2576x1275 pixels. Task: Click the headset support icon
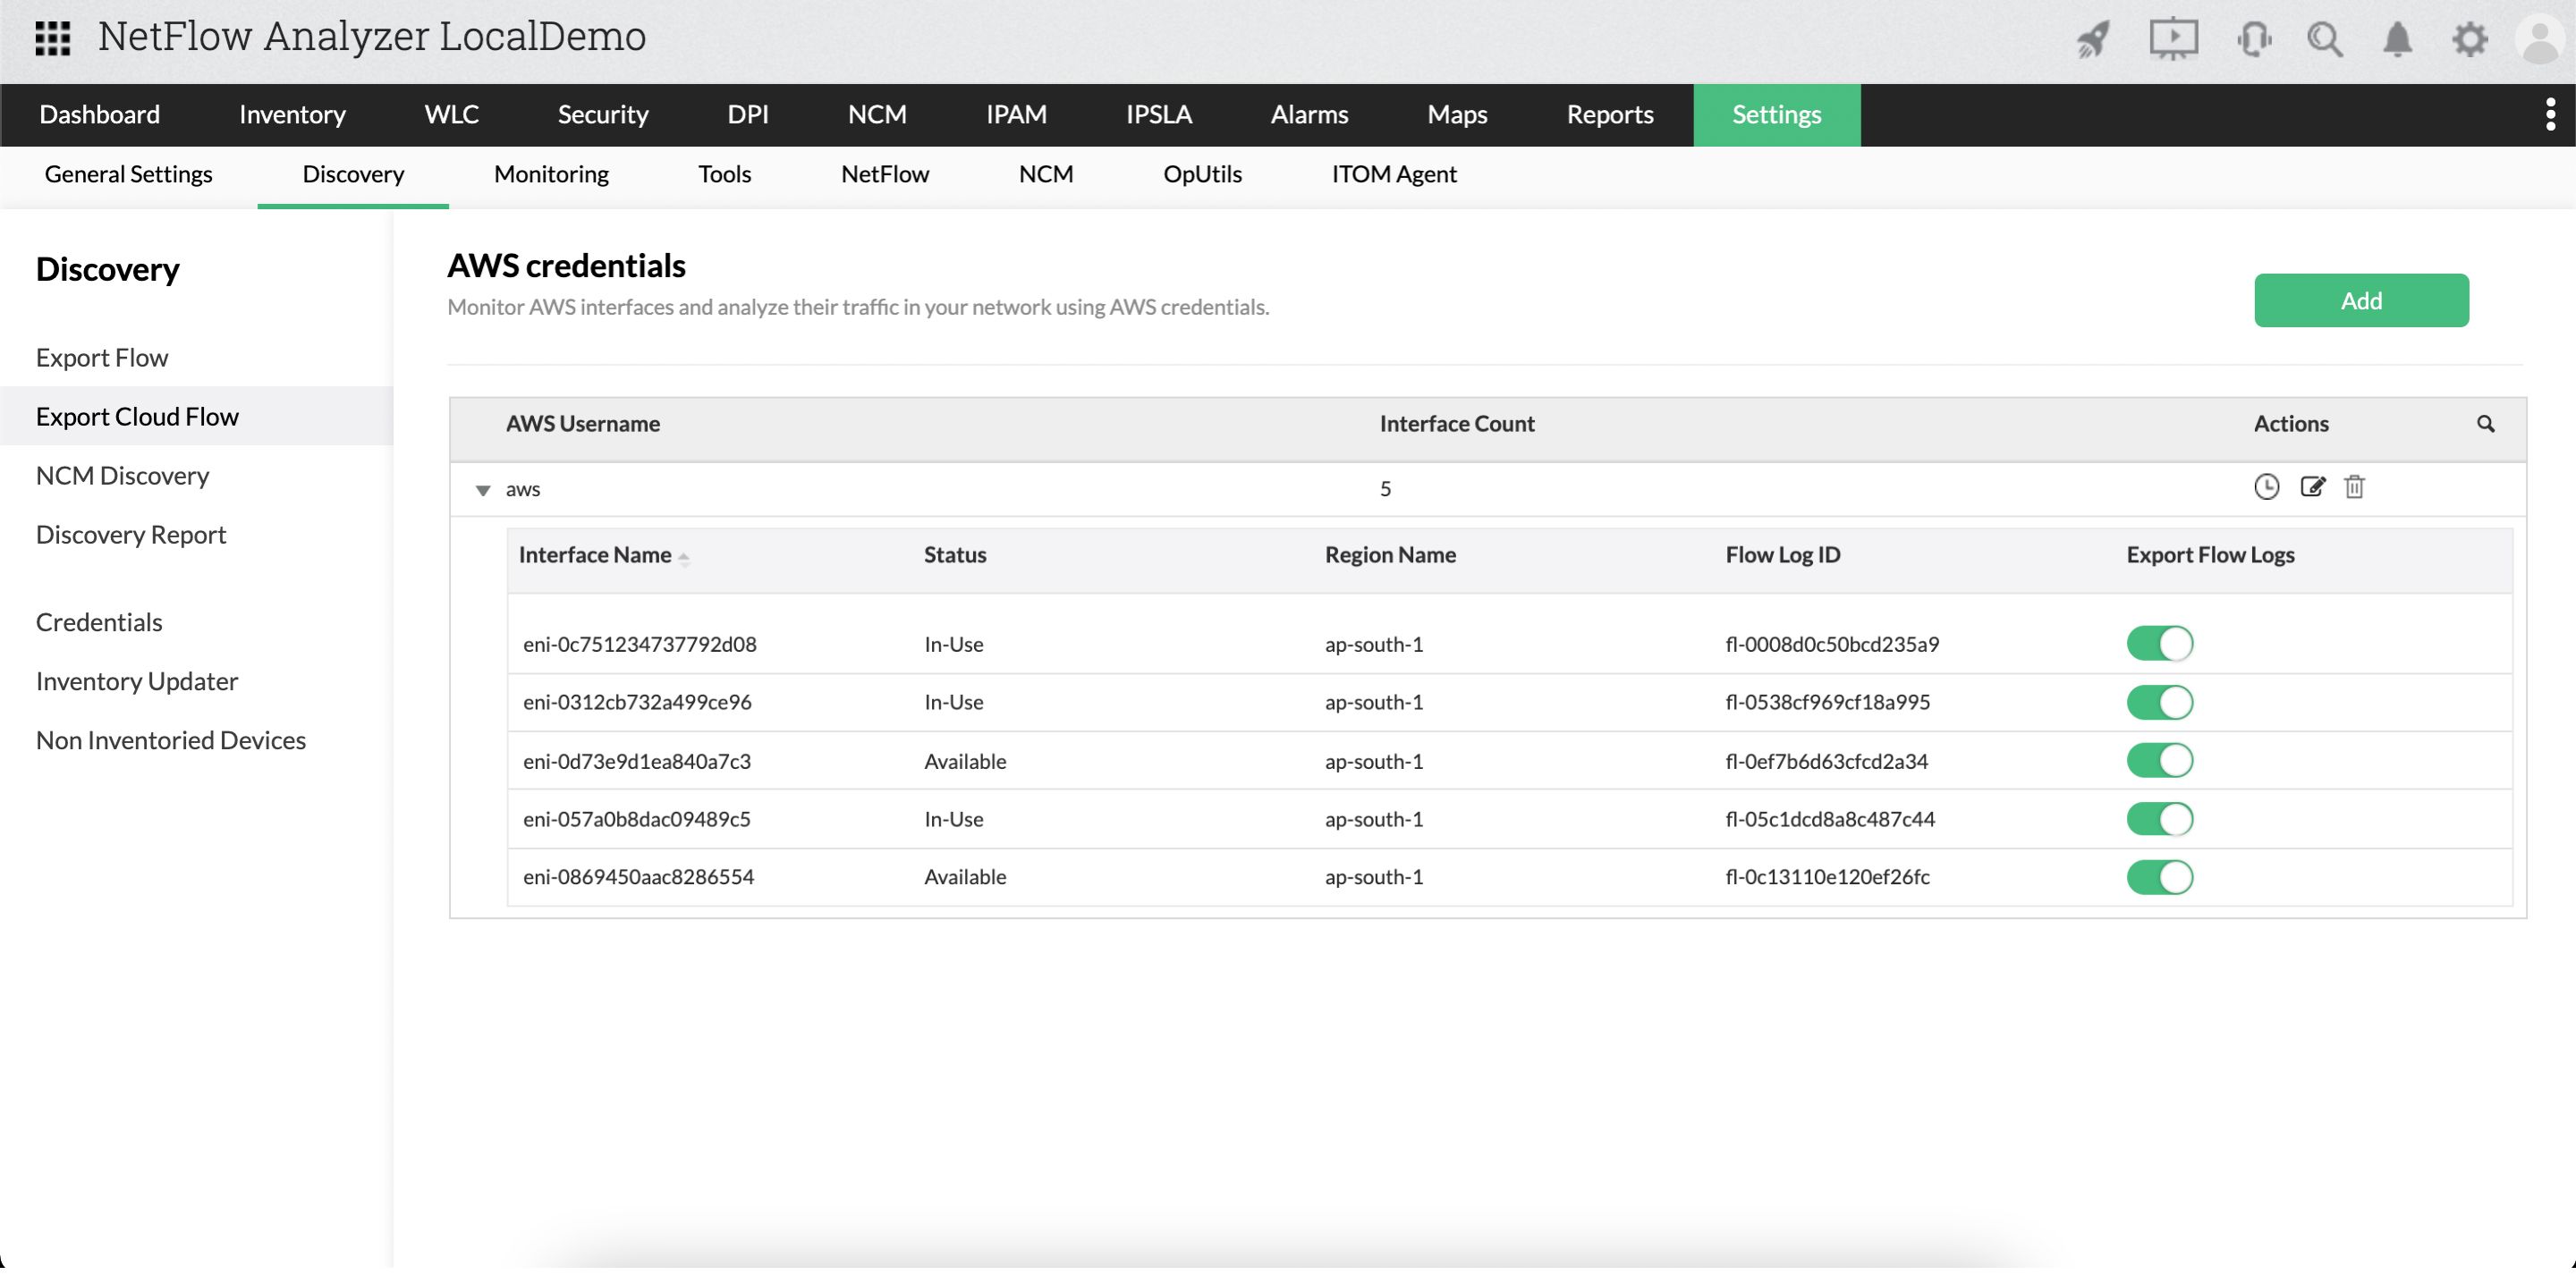point(2253,40)
